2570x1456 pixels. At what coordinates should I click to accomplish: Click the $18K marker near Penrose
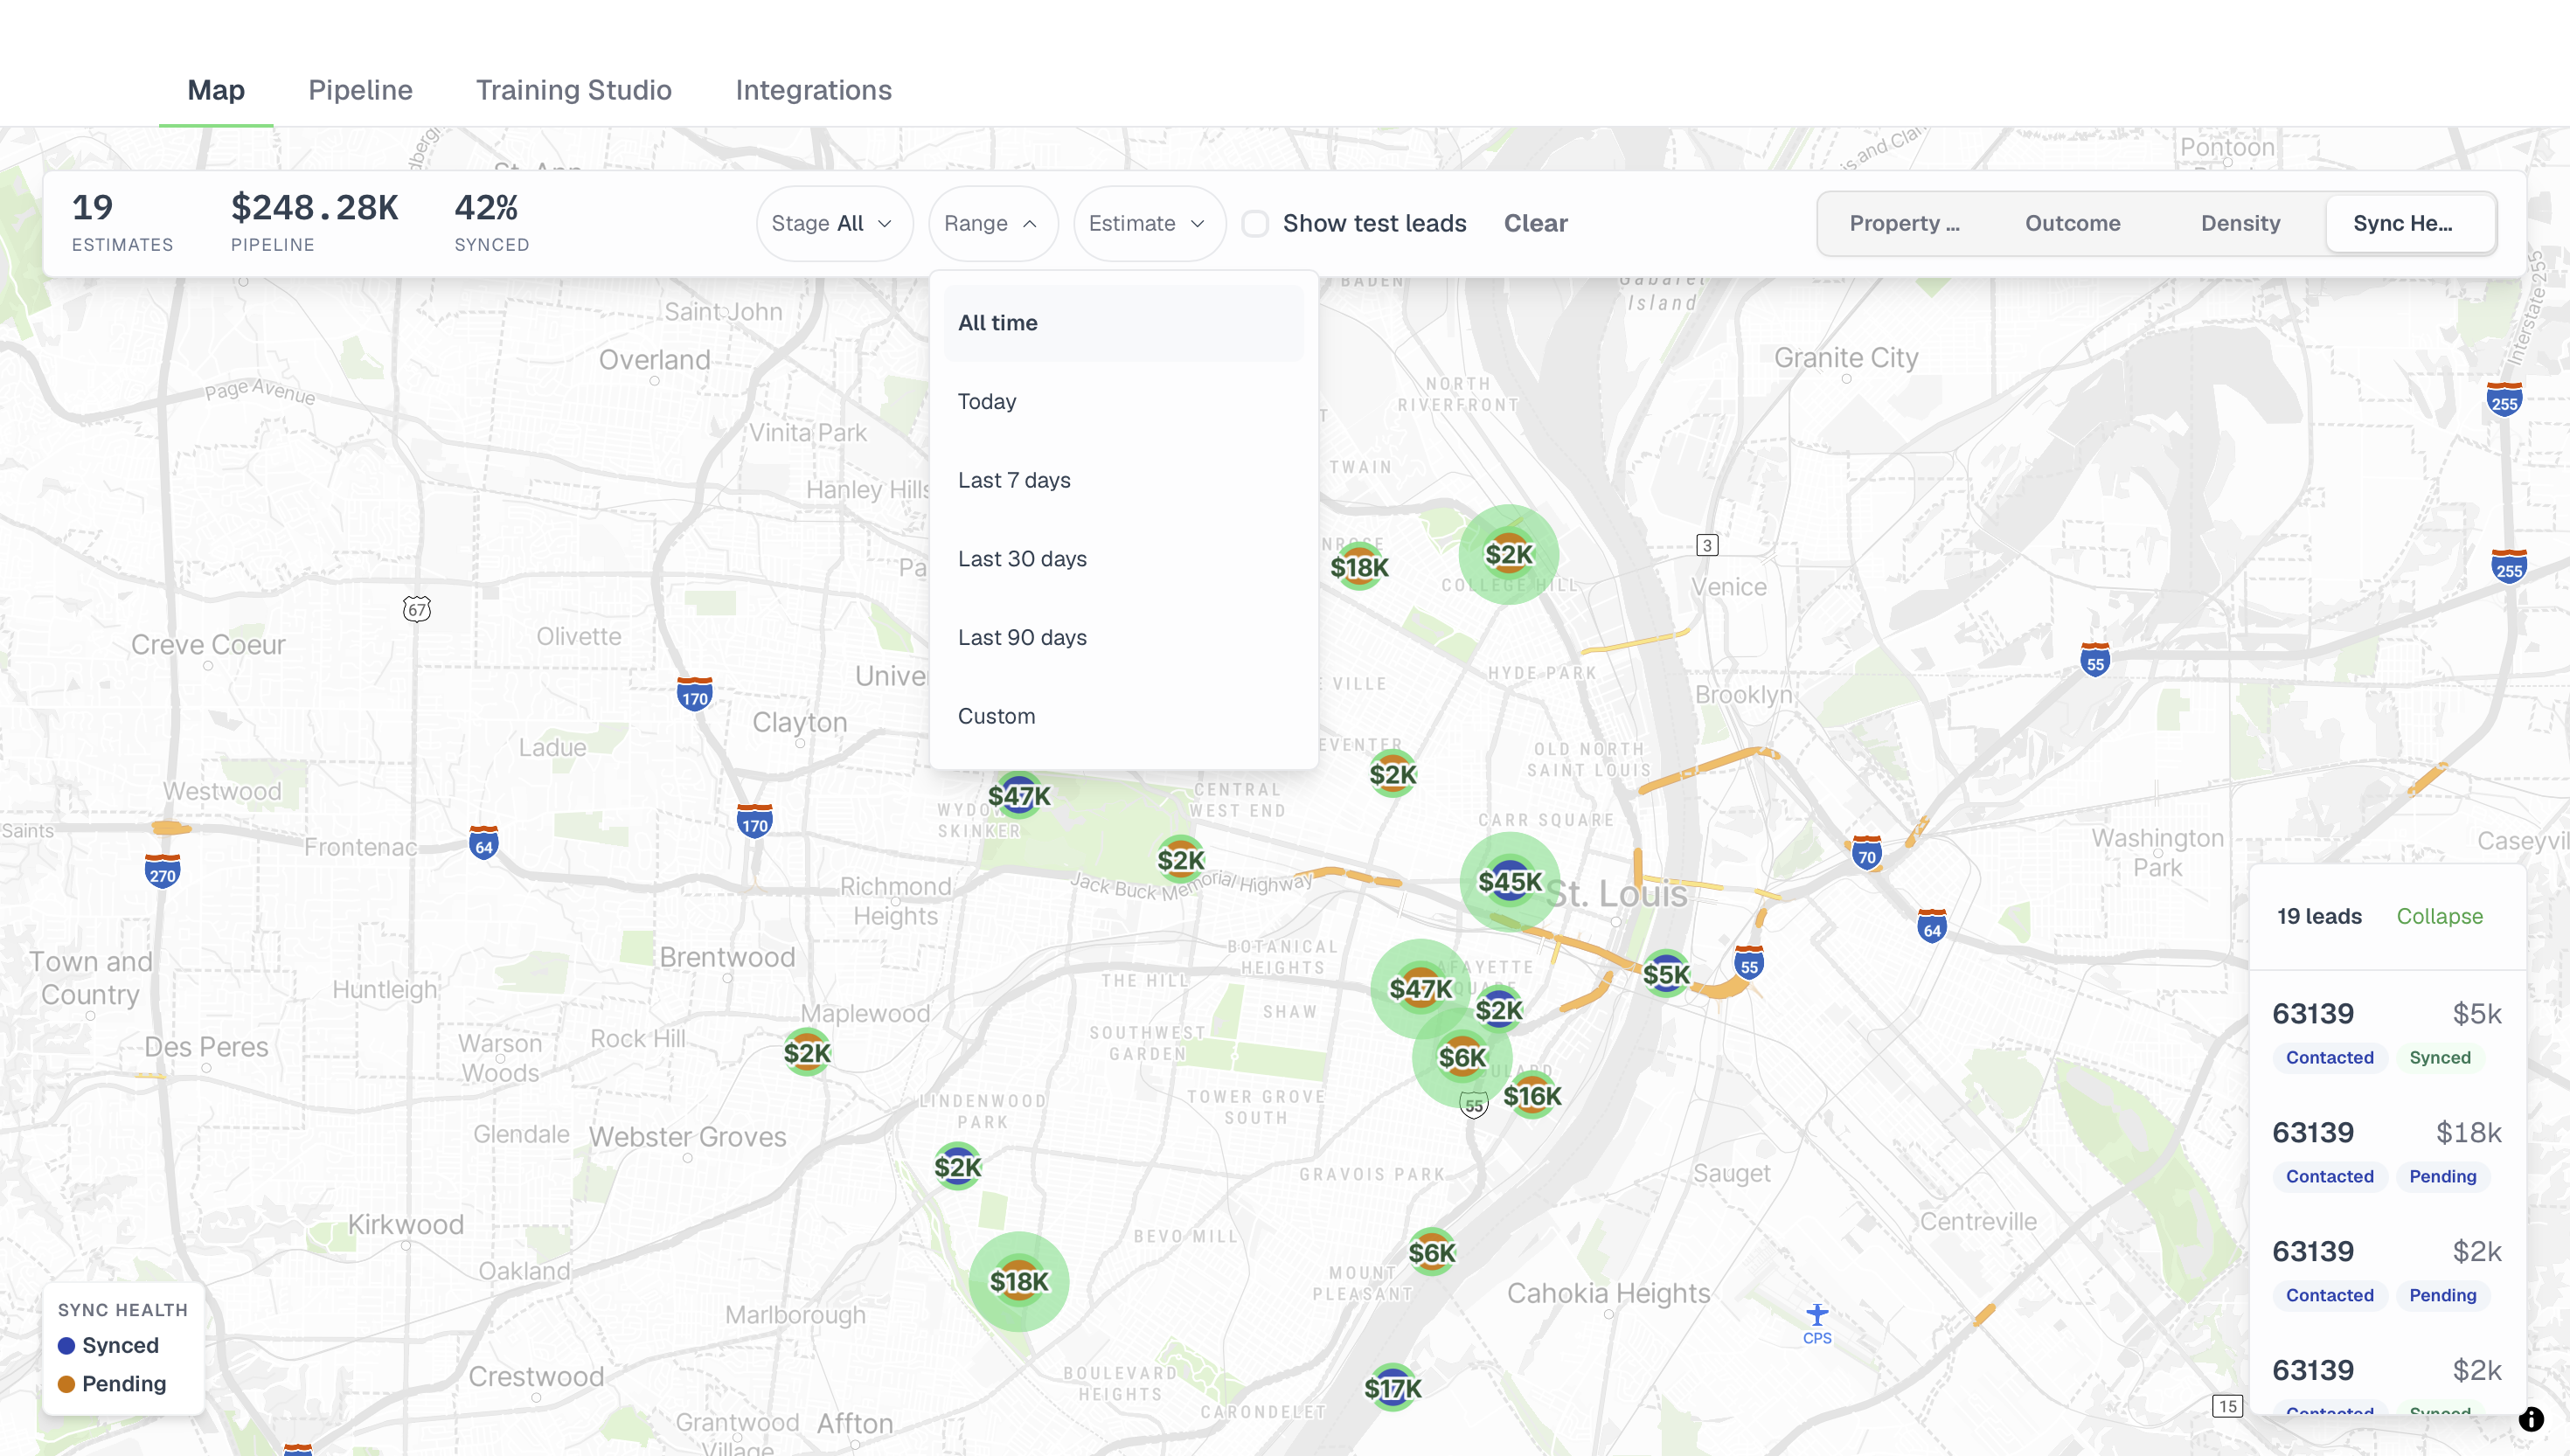pyautogui.click(x=1359, y=568)
